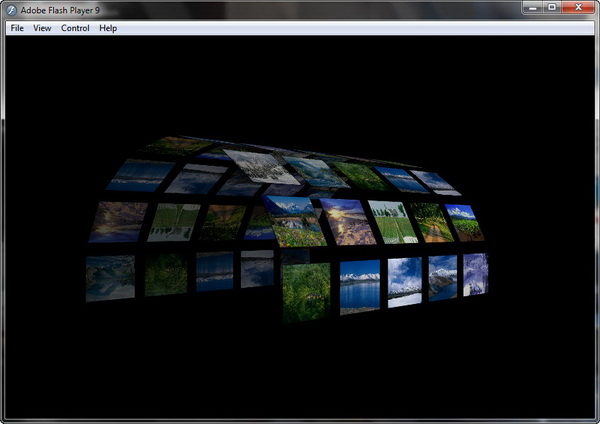Maximize the Flash Player window
The image size is (600, 424).
[x=551, y=8]
